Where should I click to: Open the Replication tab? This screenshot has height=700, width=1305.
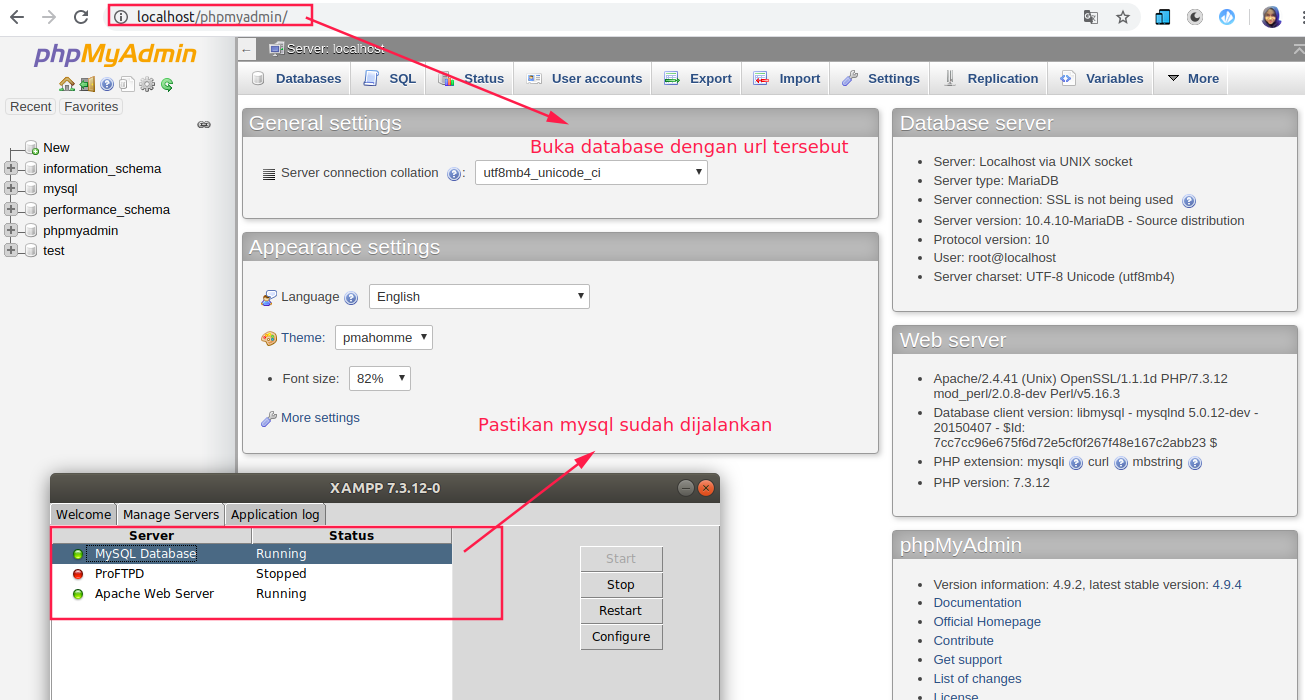[991, 78]
